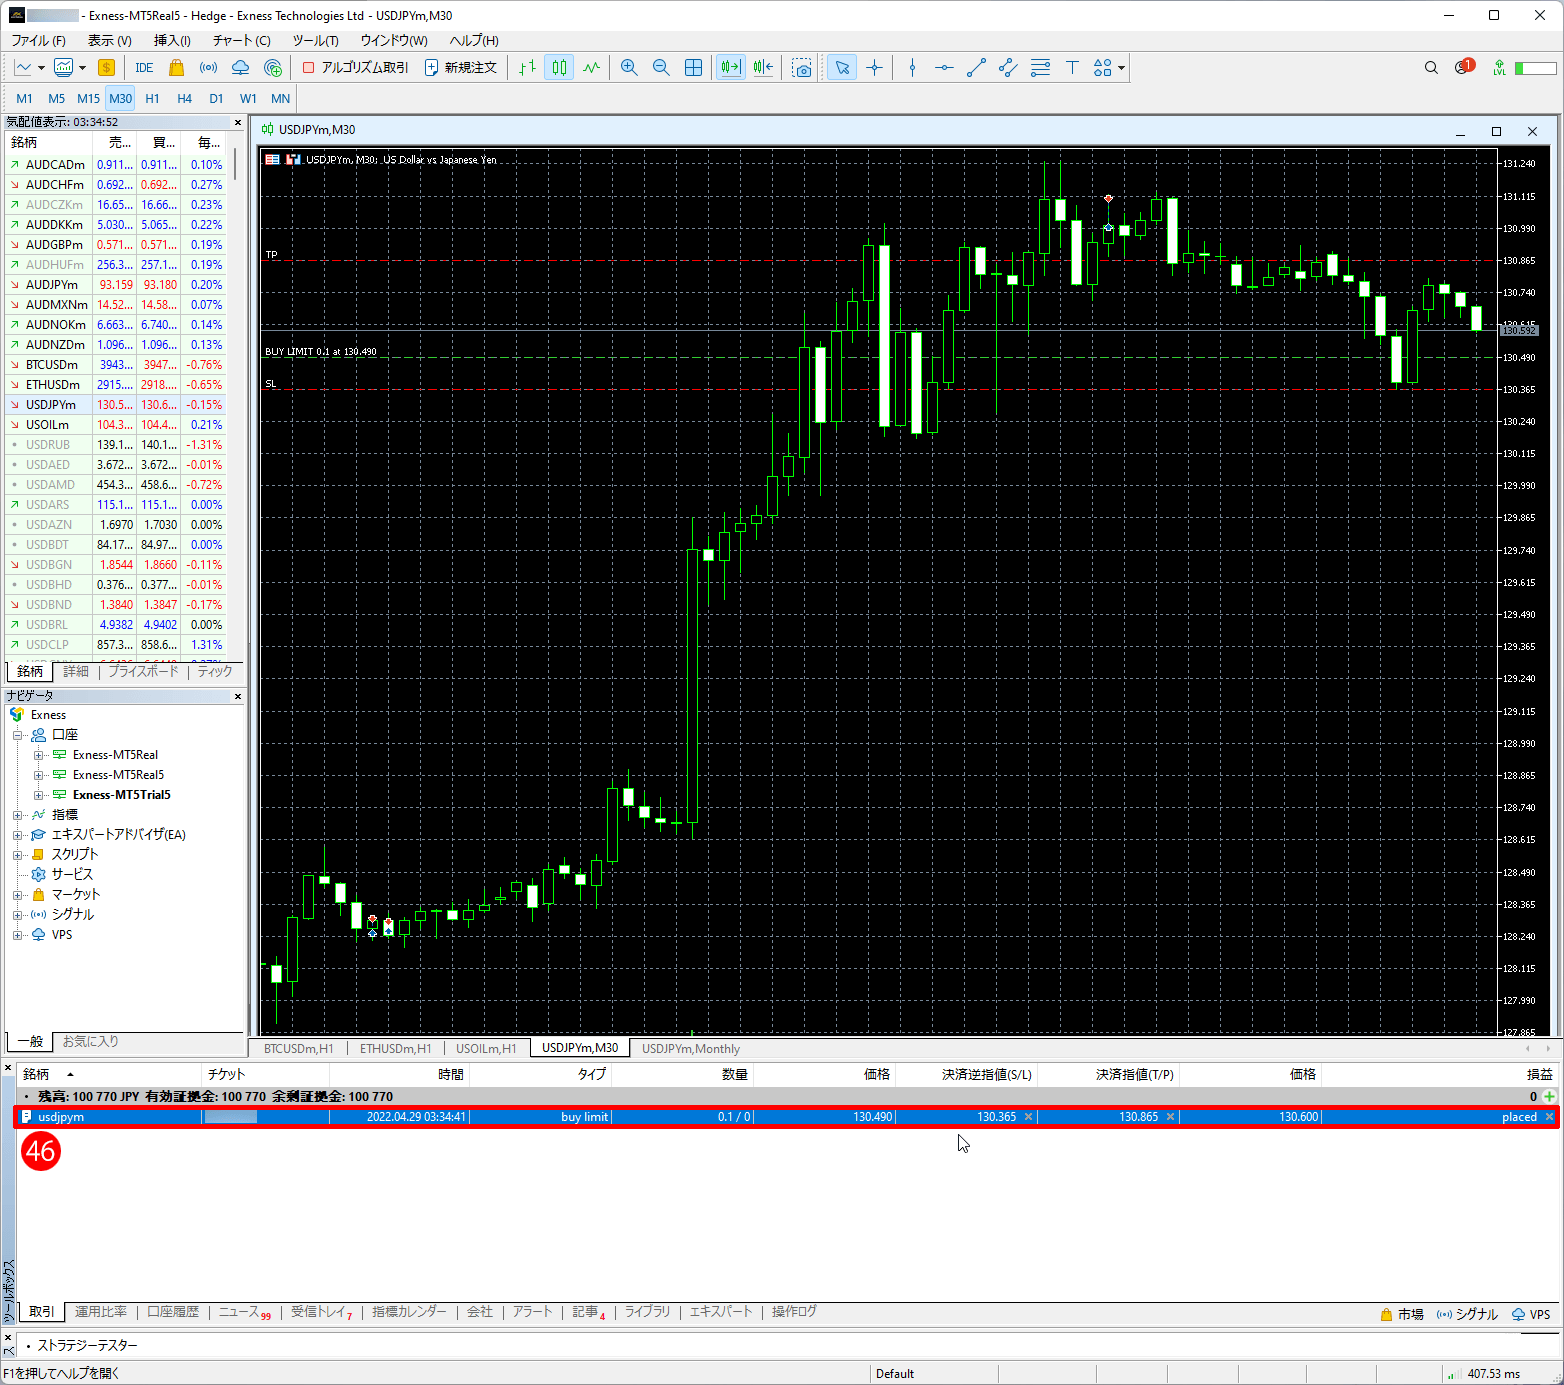Take a chart screenshot with camera icon
1564x1385 pixels.
(x=802, y=67)
